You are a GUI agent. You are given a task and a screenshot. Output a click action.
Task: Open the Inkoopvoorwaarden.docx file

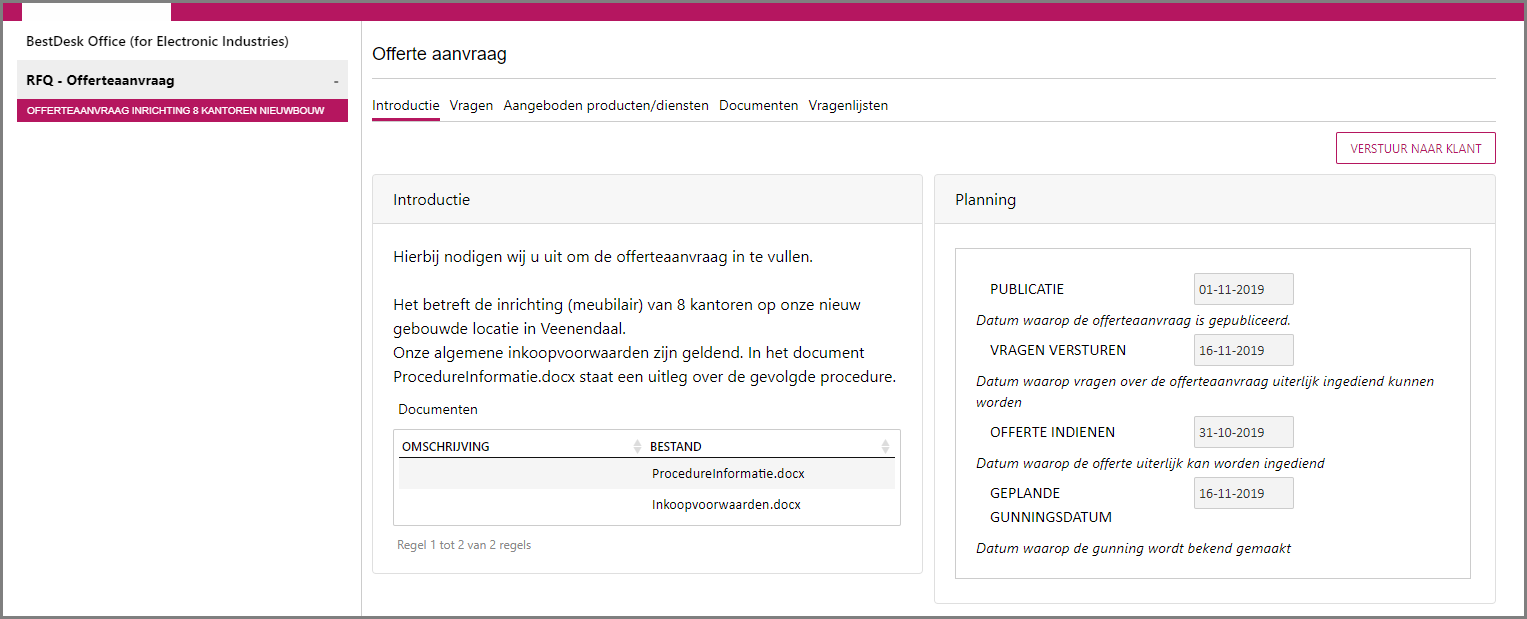pos(726,505)
